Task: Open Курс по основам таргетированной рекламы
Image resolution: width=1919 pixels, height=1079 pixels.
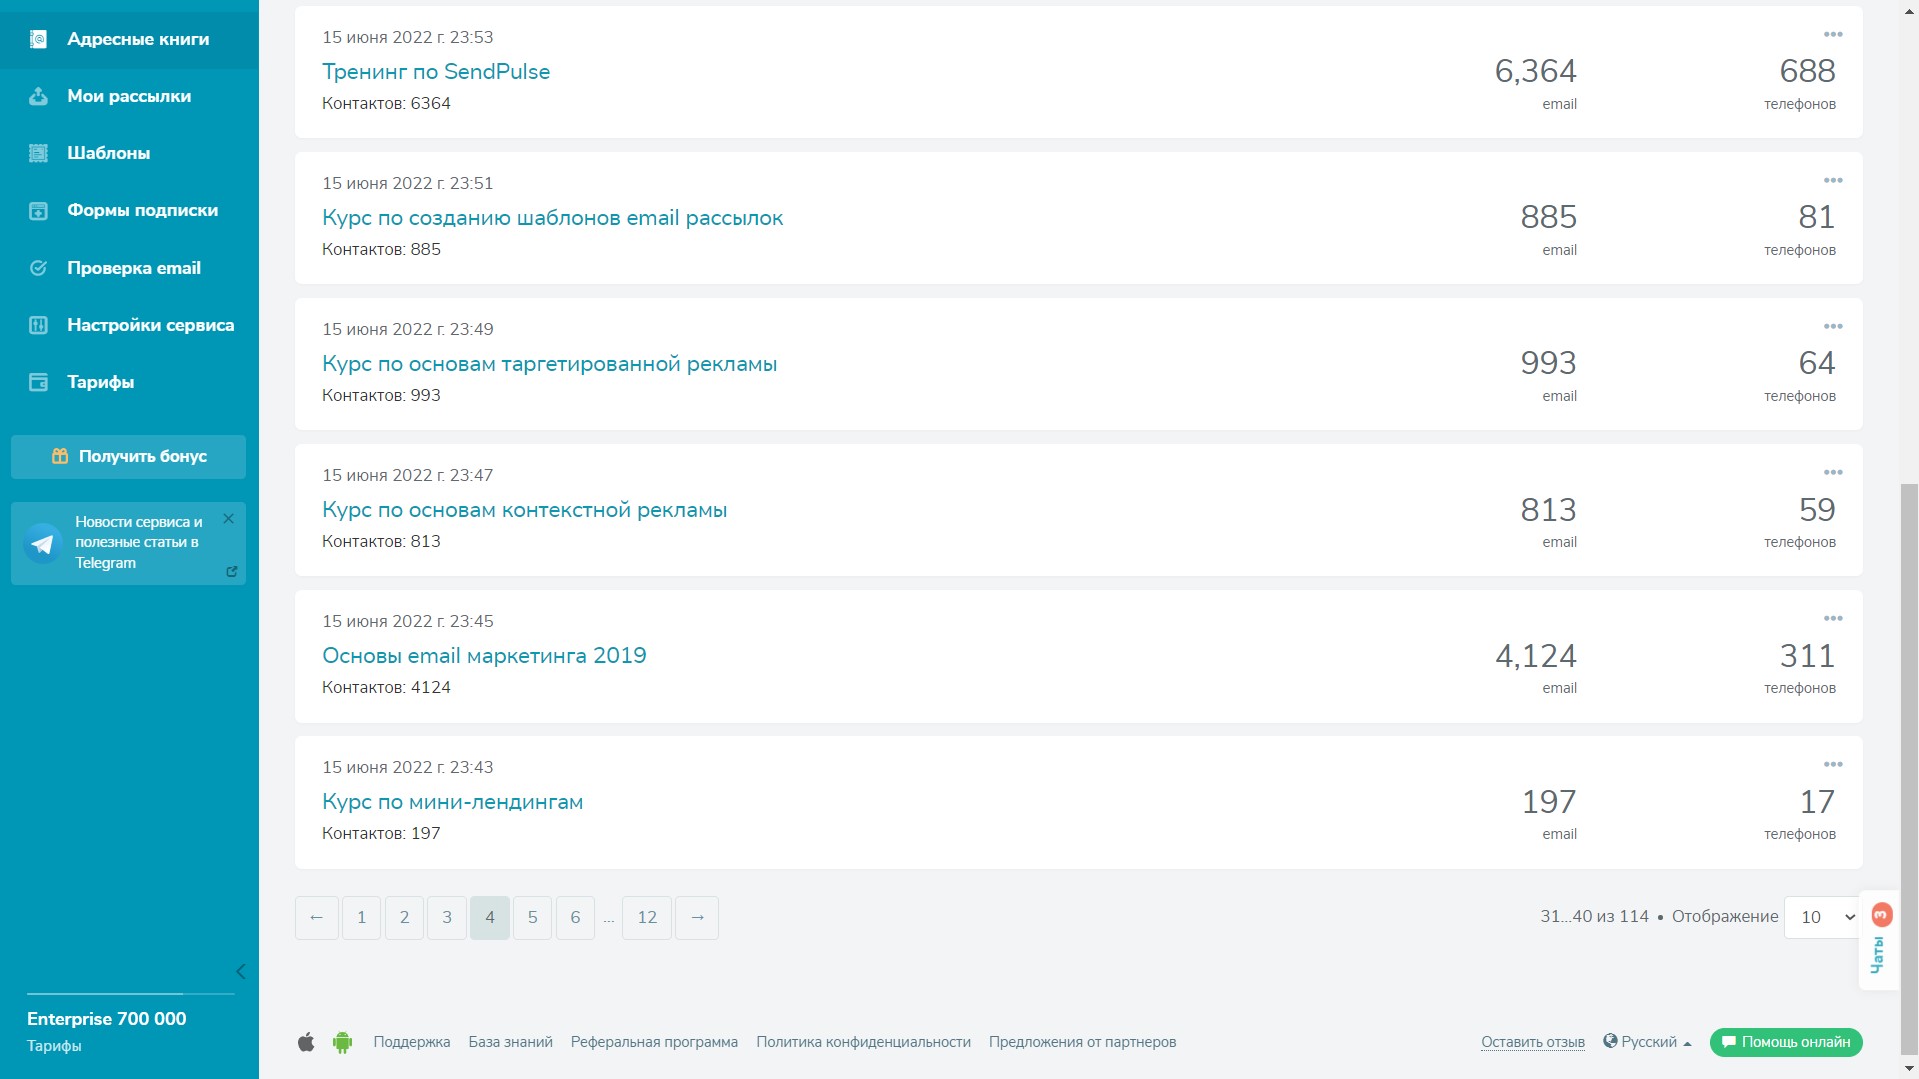Action: (549, 364)
